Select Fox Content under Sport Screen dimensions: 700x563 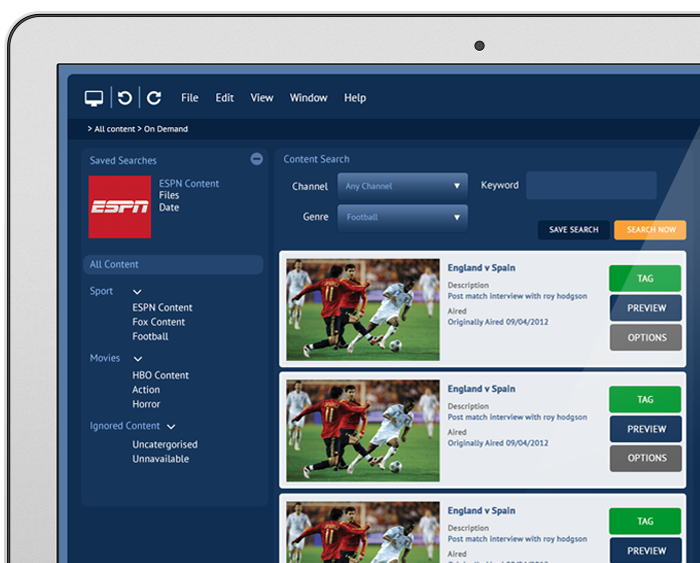(159, 322)
